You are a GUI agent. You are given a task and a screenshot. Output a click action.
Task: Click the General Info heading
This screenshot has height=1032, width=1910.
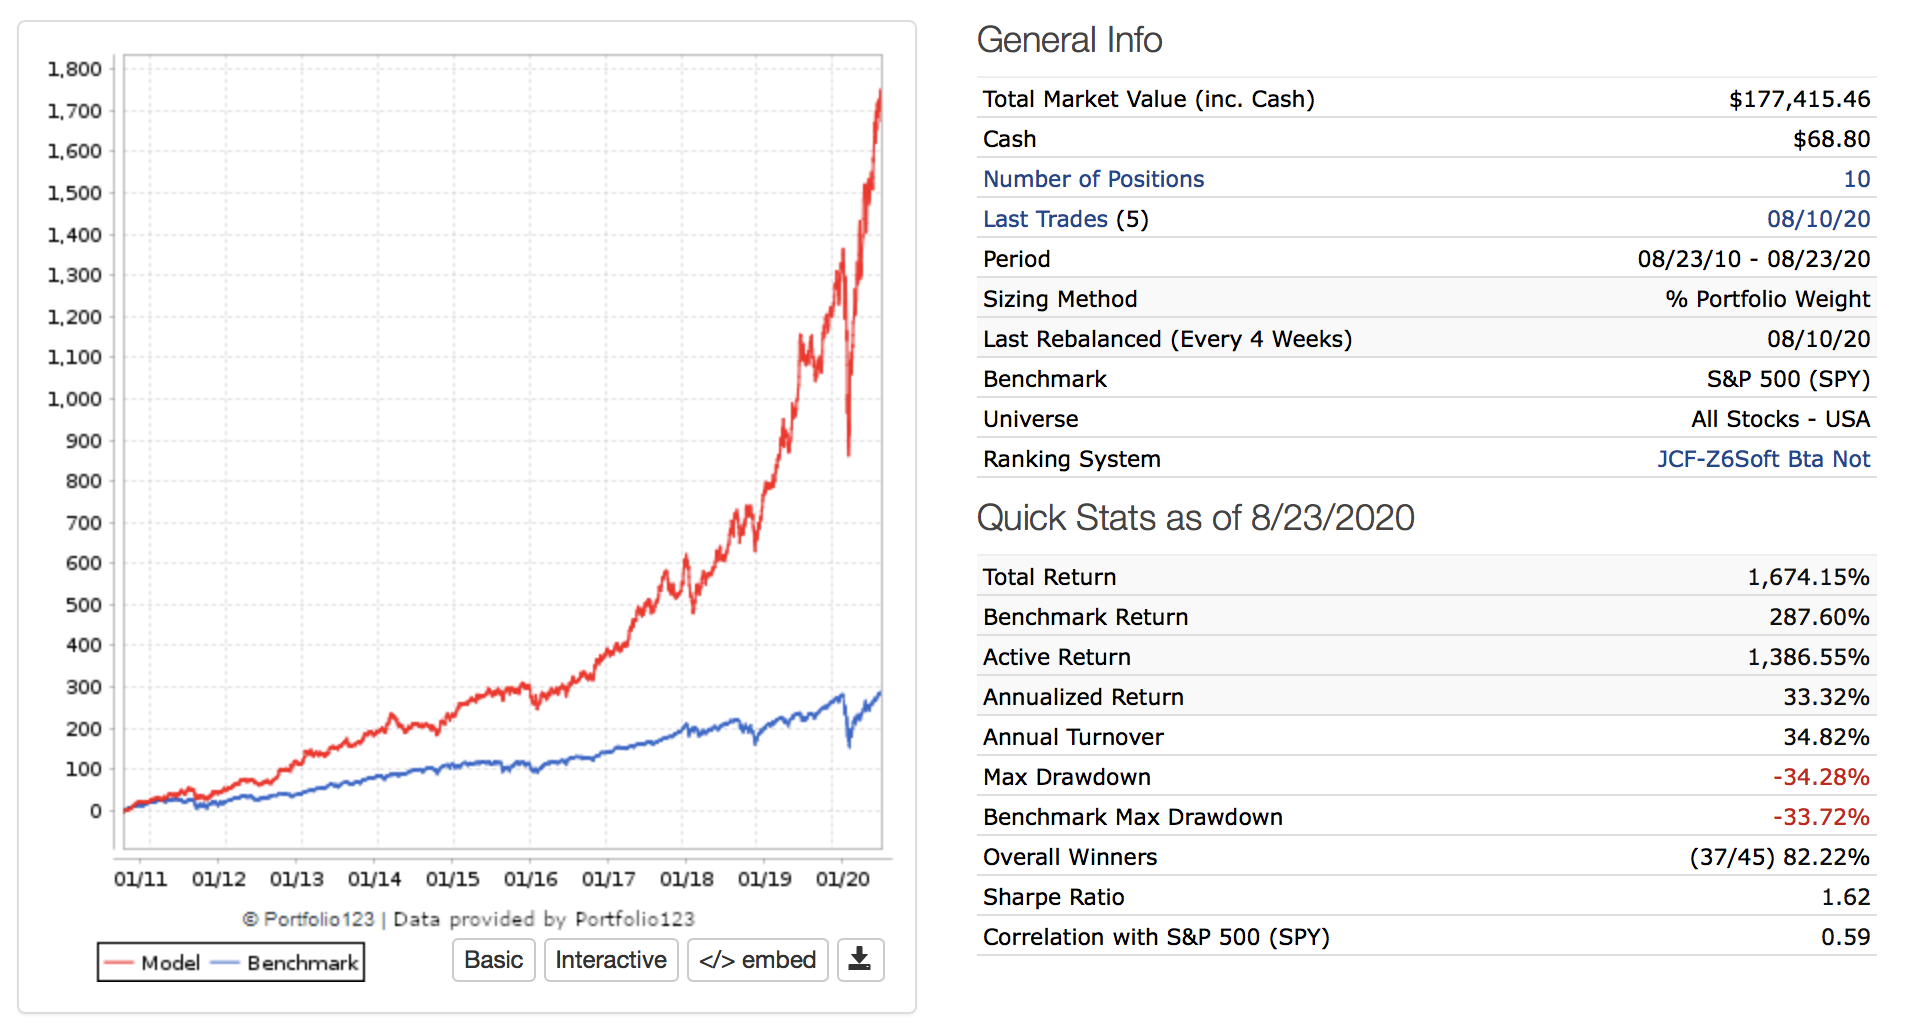[x=1069, y=40]
